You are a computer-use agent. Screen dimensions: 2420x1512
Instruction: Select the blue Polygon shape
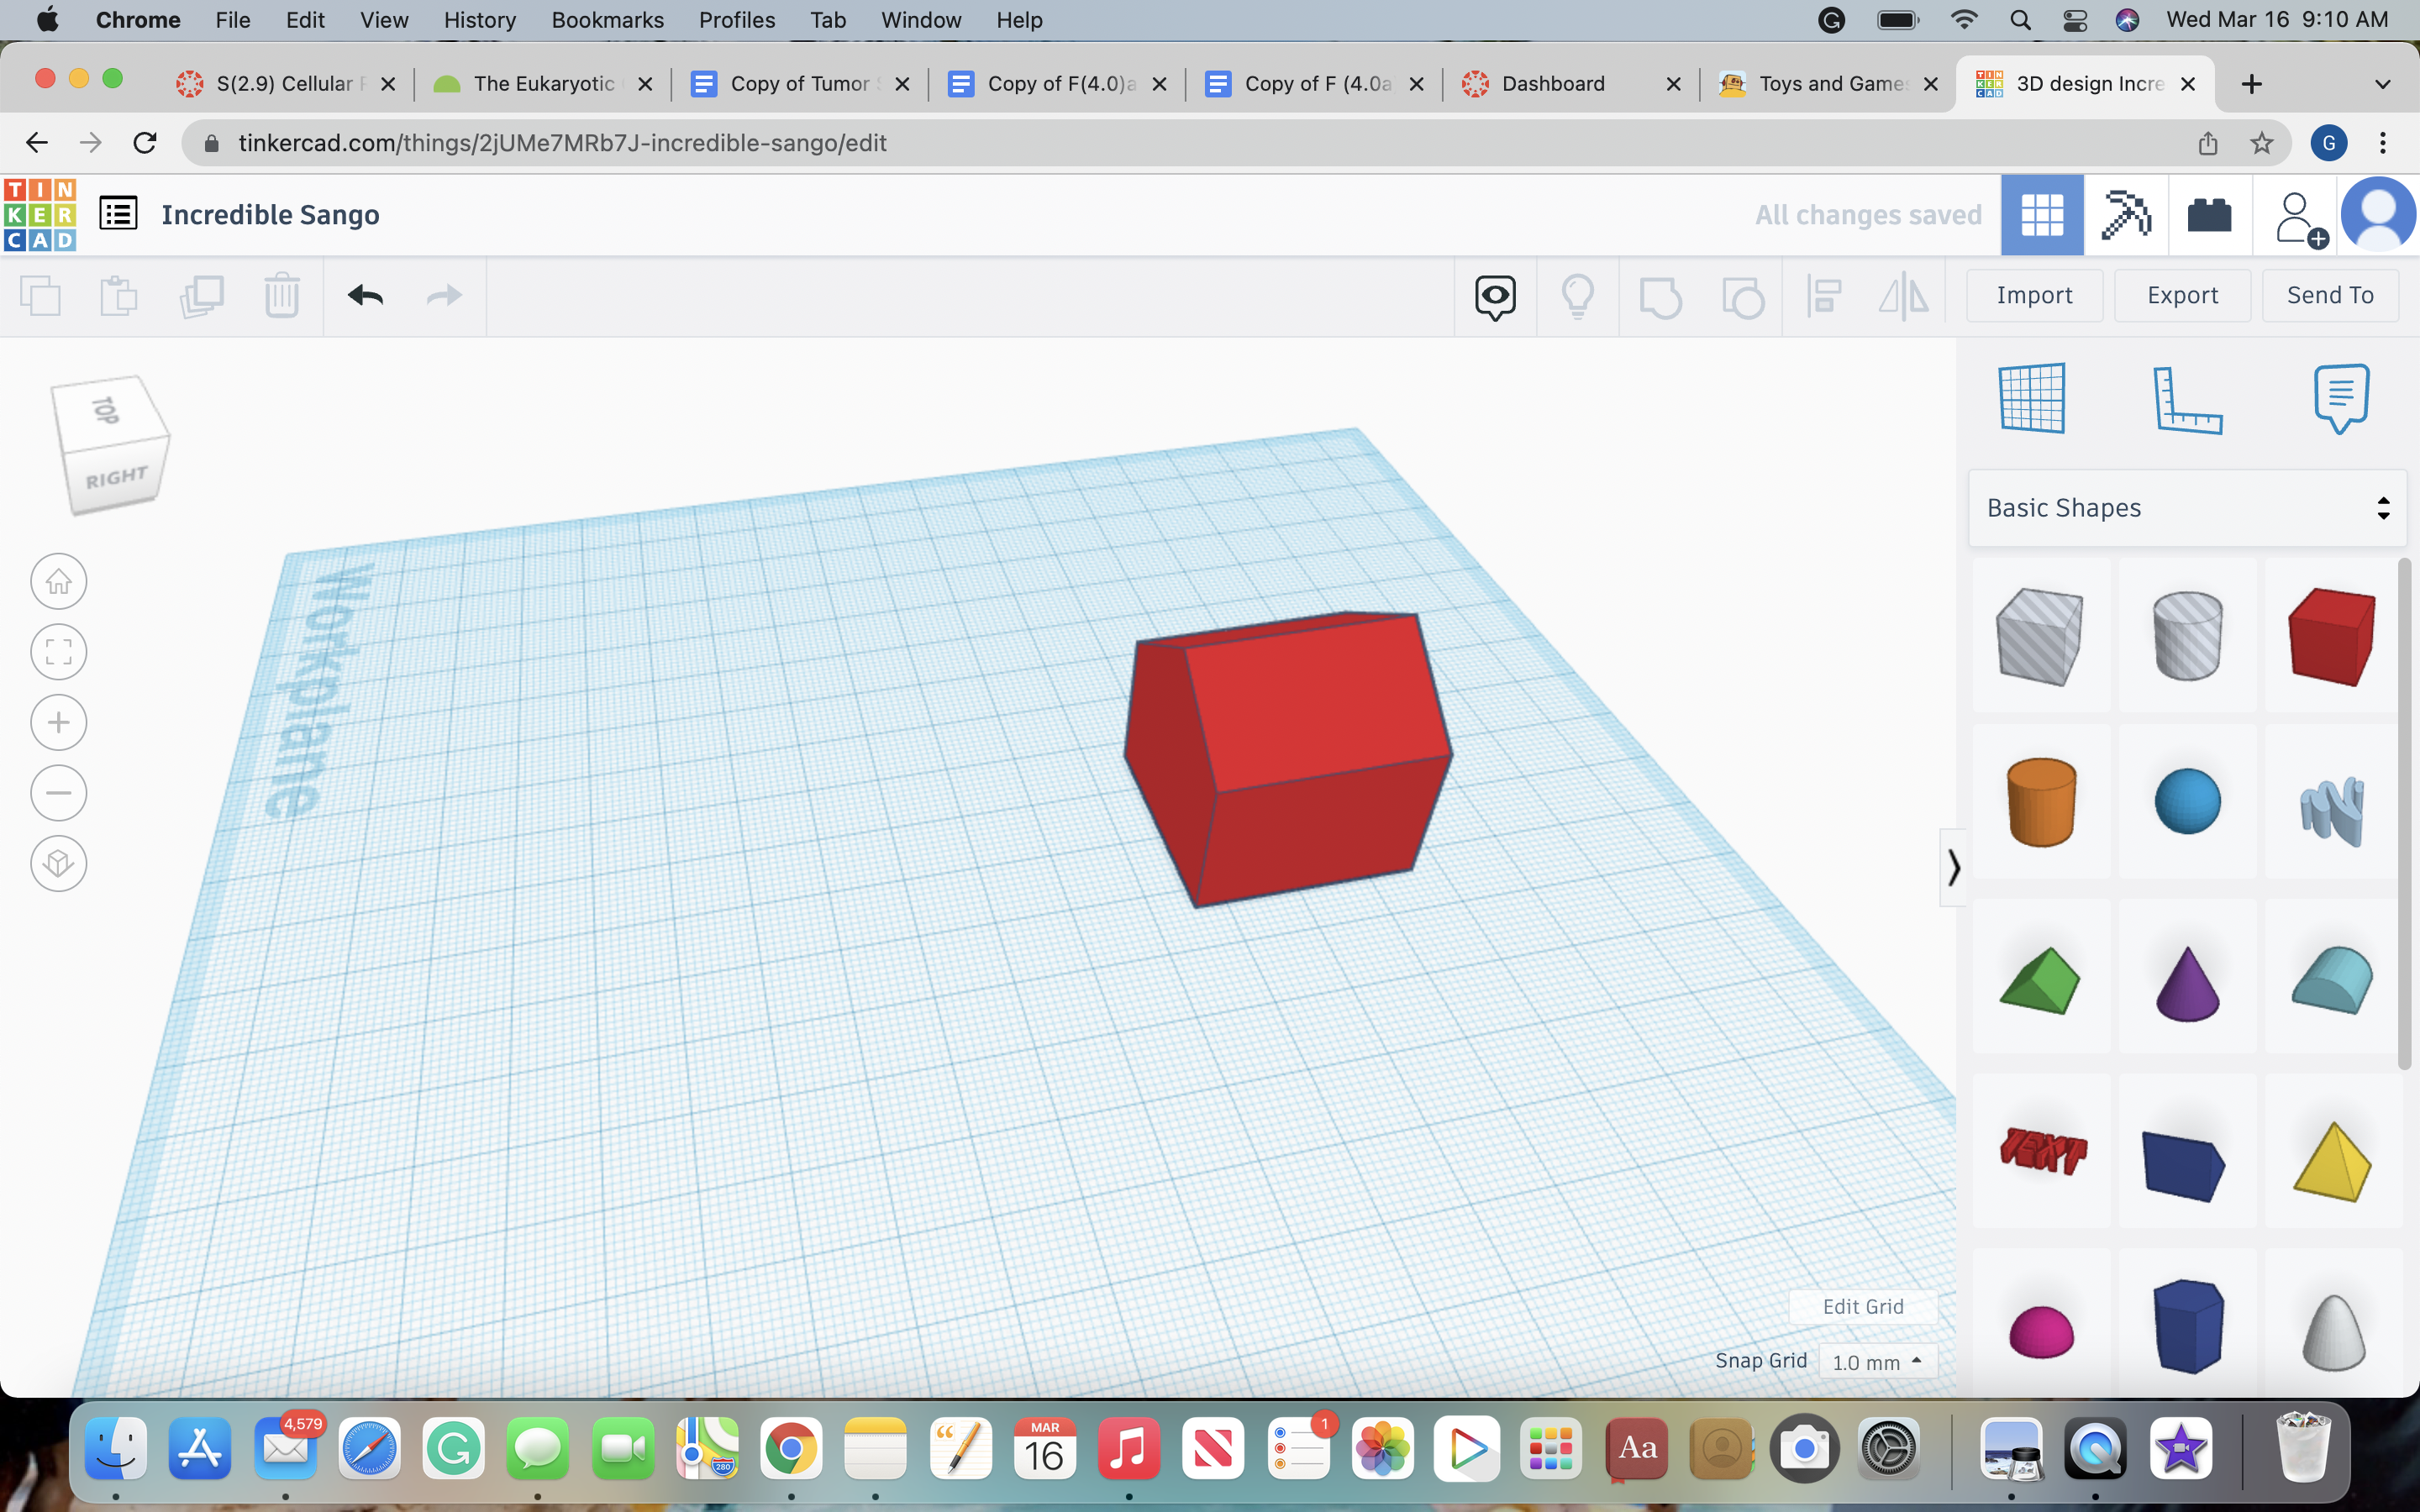tap(2187, 1326)
